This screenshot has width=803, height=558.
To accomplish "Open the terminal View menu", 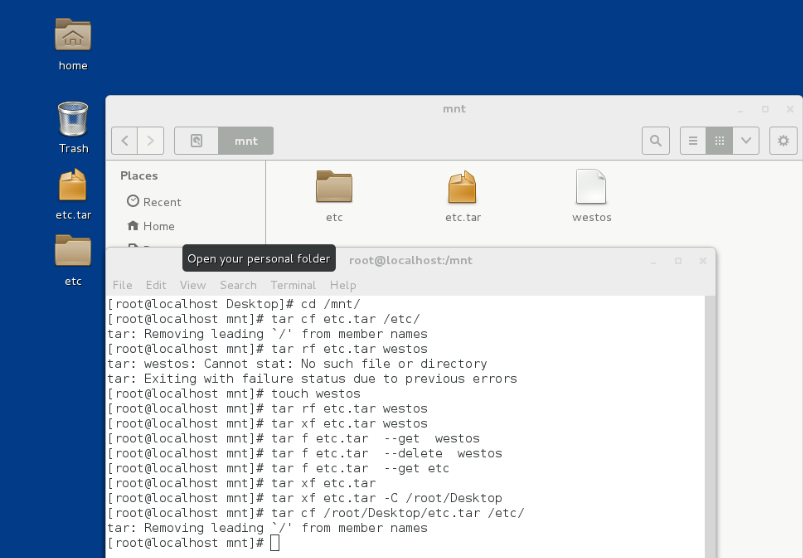I will pyautogui.click(x=193, y=285).
